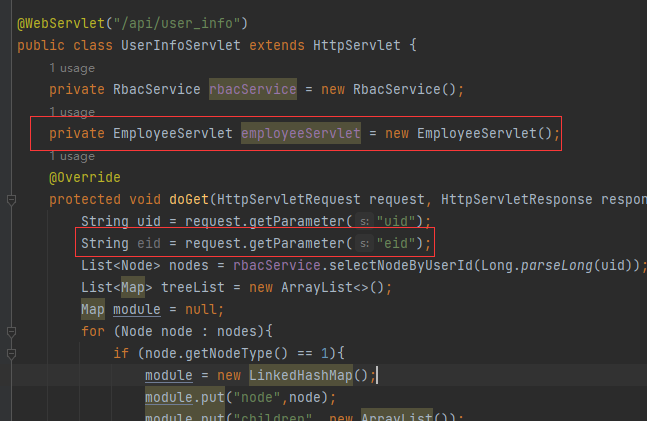Select the highlighted rbacService field name
This screenshot has height=421, width=647.
pyautogui.click(x=252, y=90)
